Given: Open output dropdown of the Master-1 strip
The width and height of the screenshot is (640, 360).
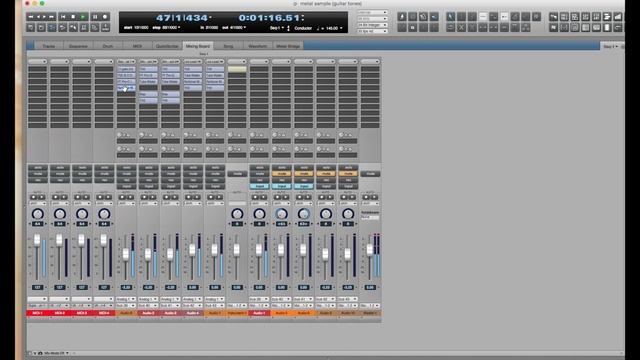Looking at the screenshot, I should coord(370,305).
